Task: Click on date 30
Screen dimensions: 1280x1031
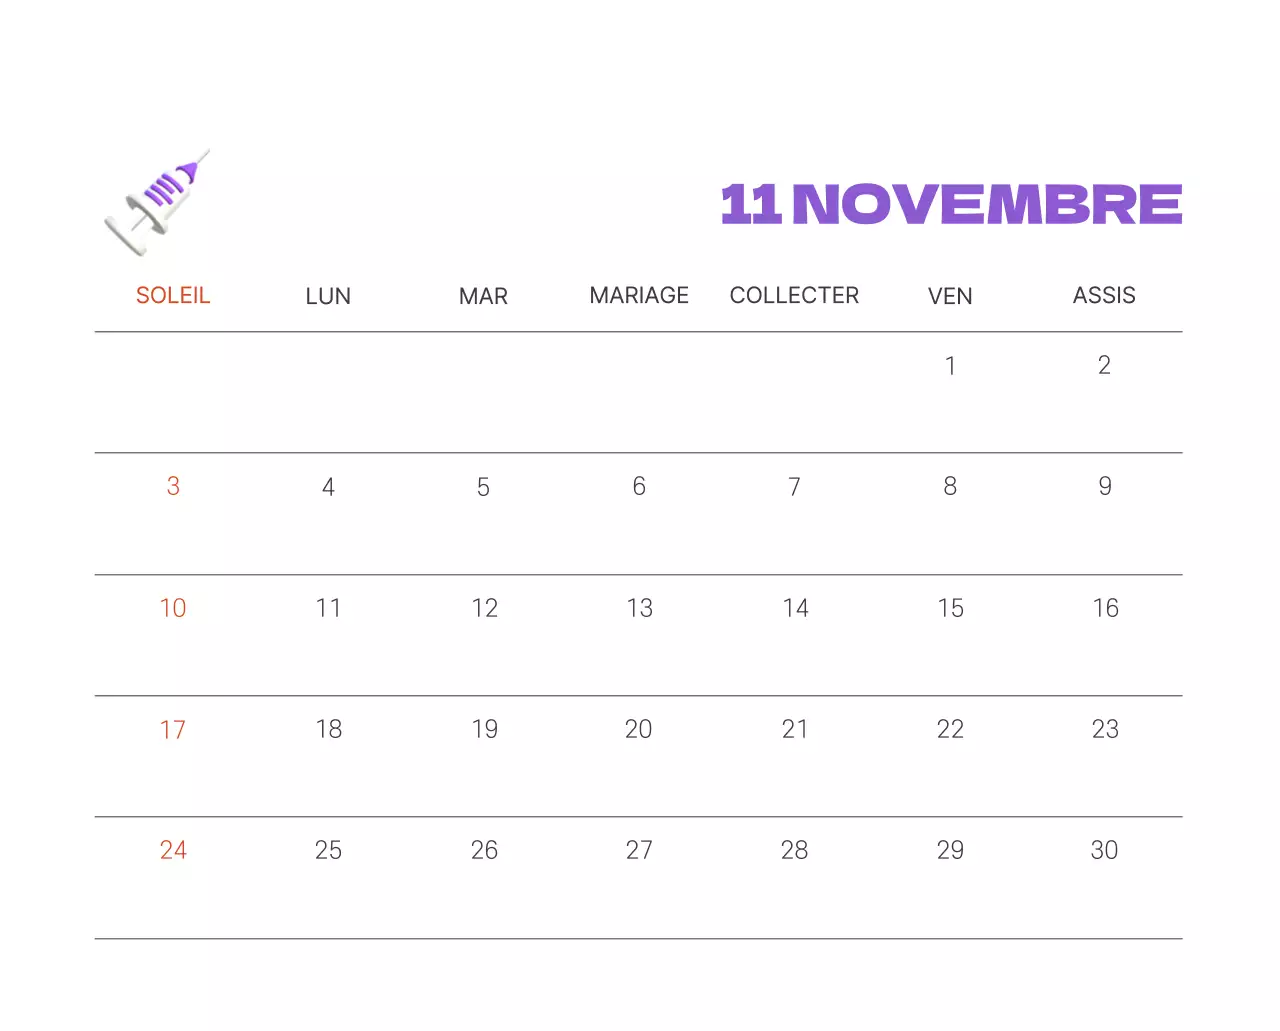Action: tap(1104, 851)
